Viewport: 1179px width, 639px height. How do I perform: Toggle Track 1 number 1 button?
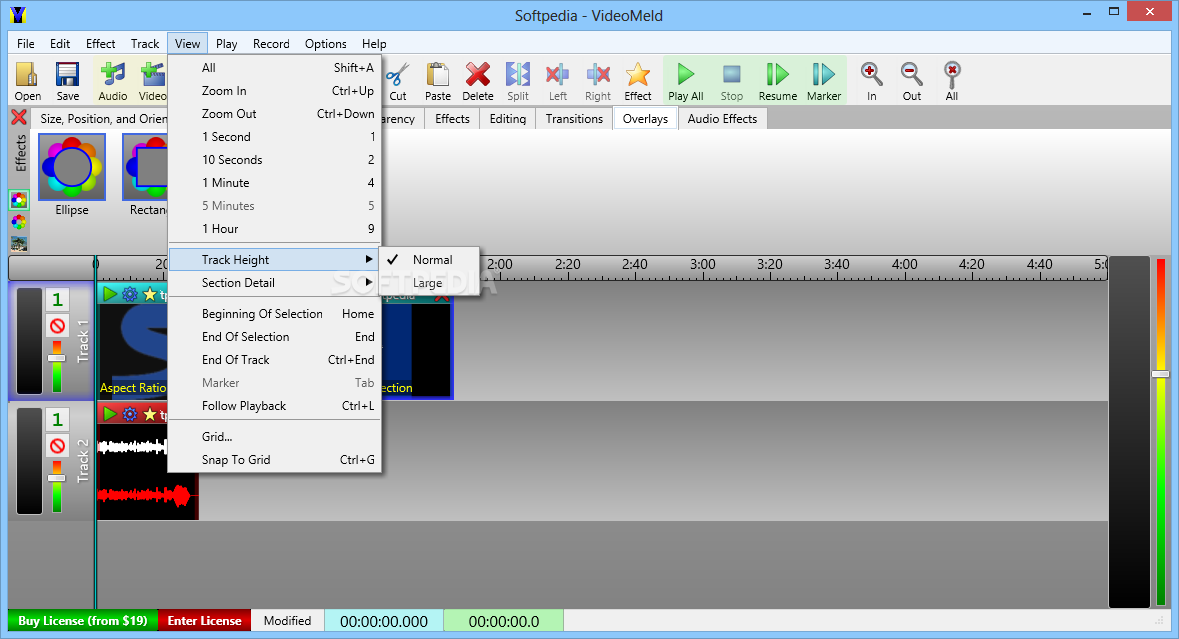(x=57, y=300)
